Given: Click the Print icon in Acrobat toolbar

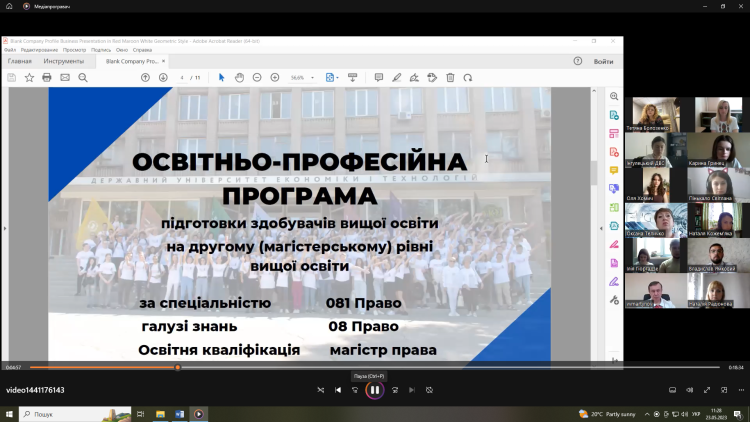Looking at the screenshot, I should [46, 77].
